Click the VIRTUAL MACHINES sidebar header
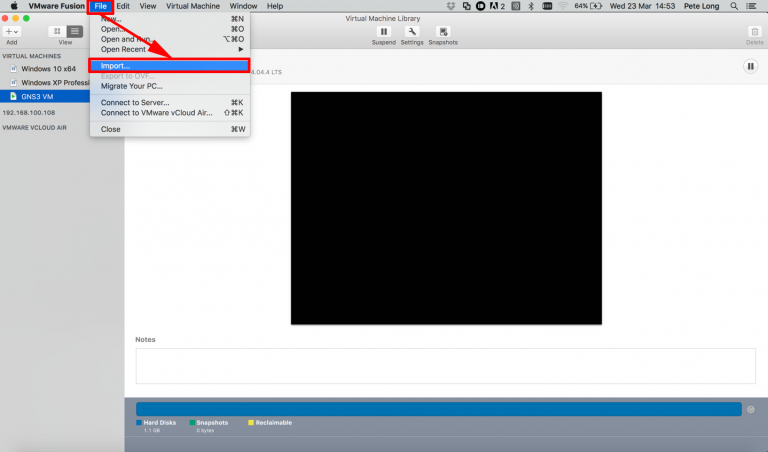The height and width of the screenshot is (452, 768). (x=31, y=56)
